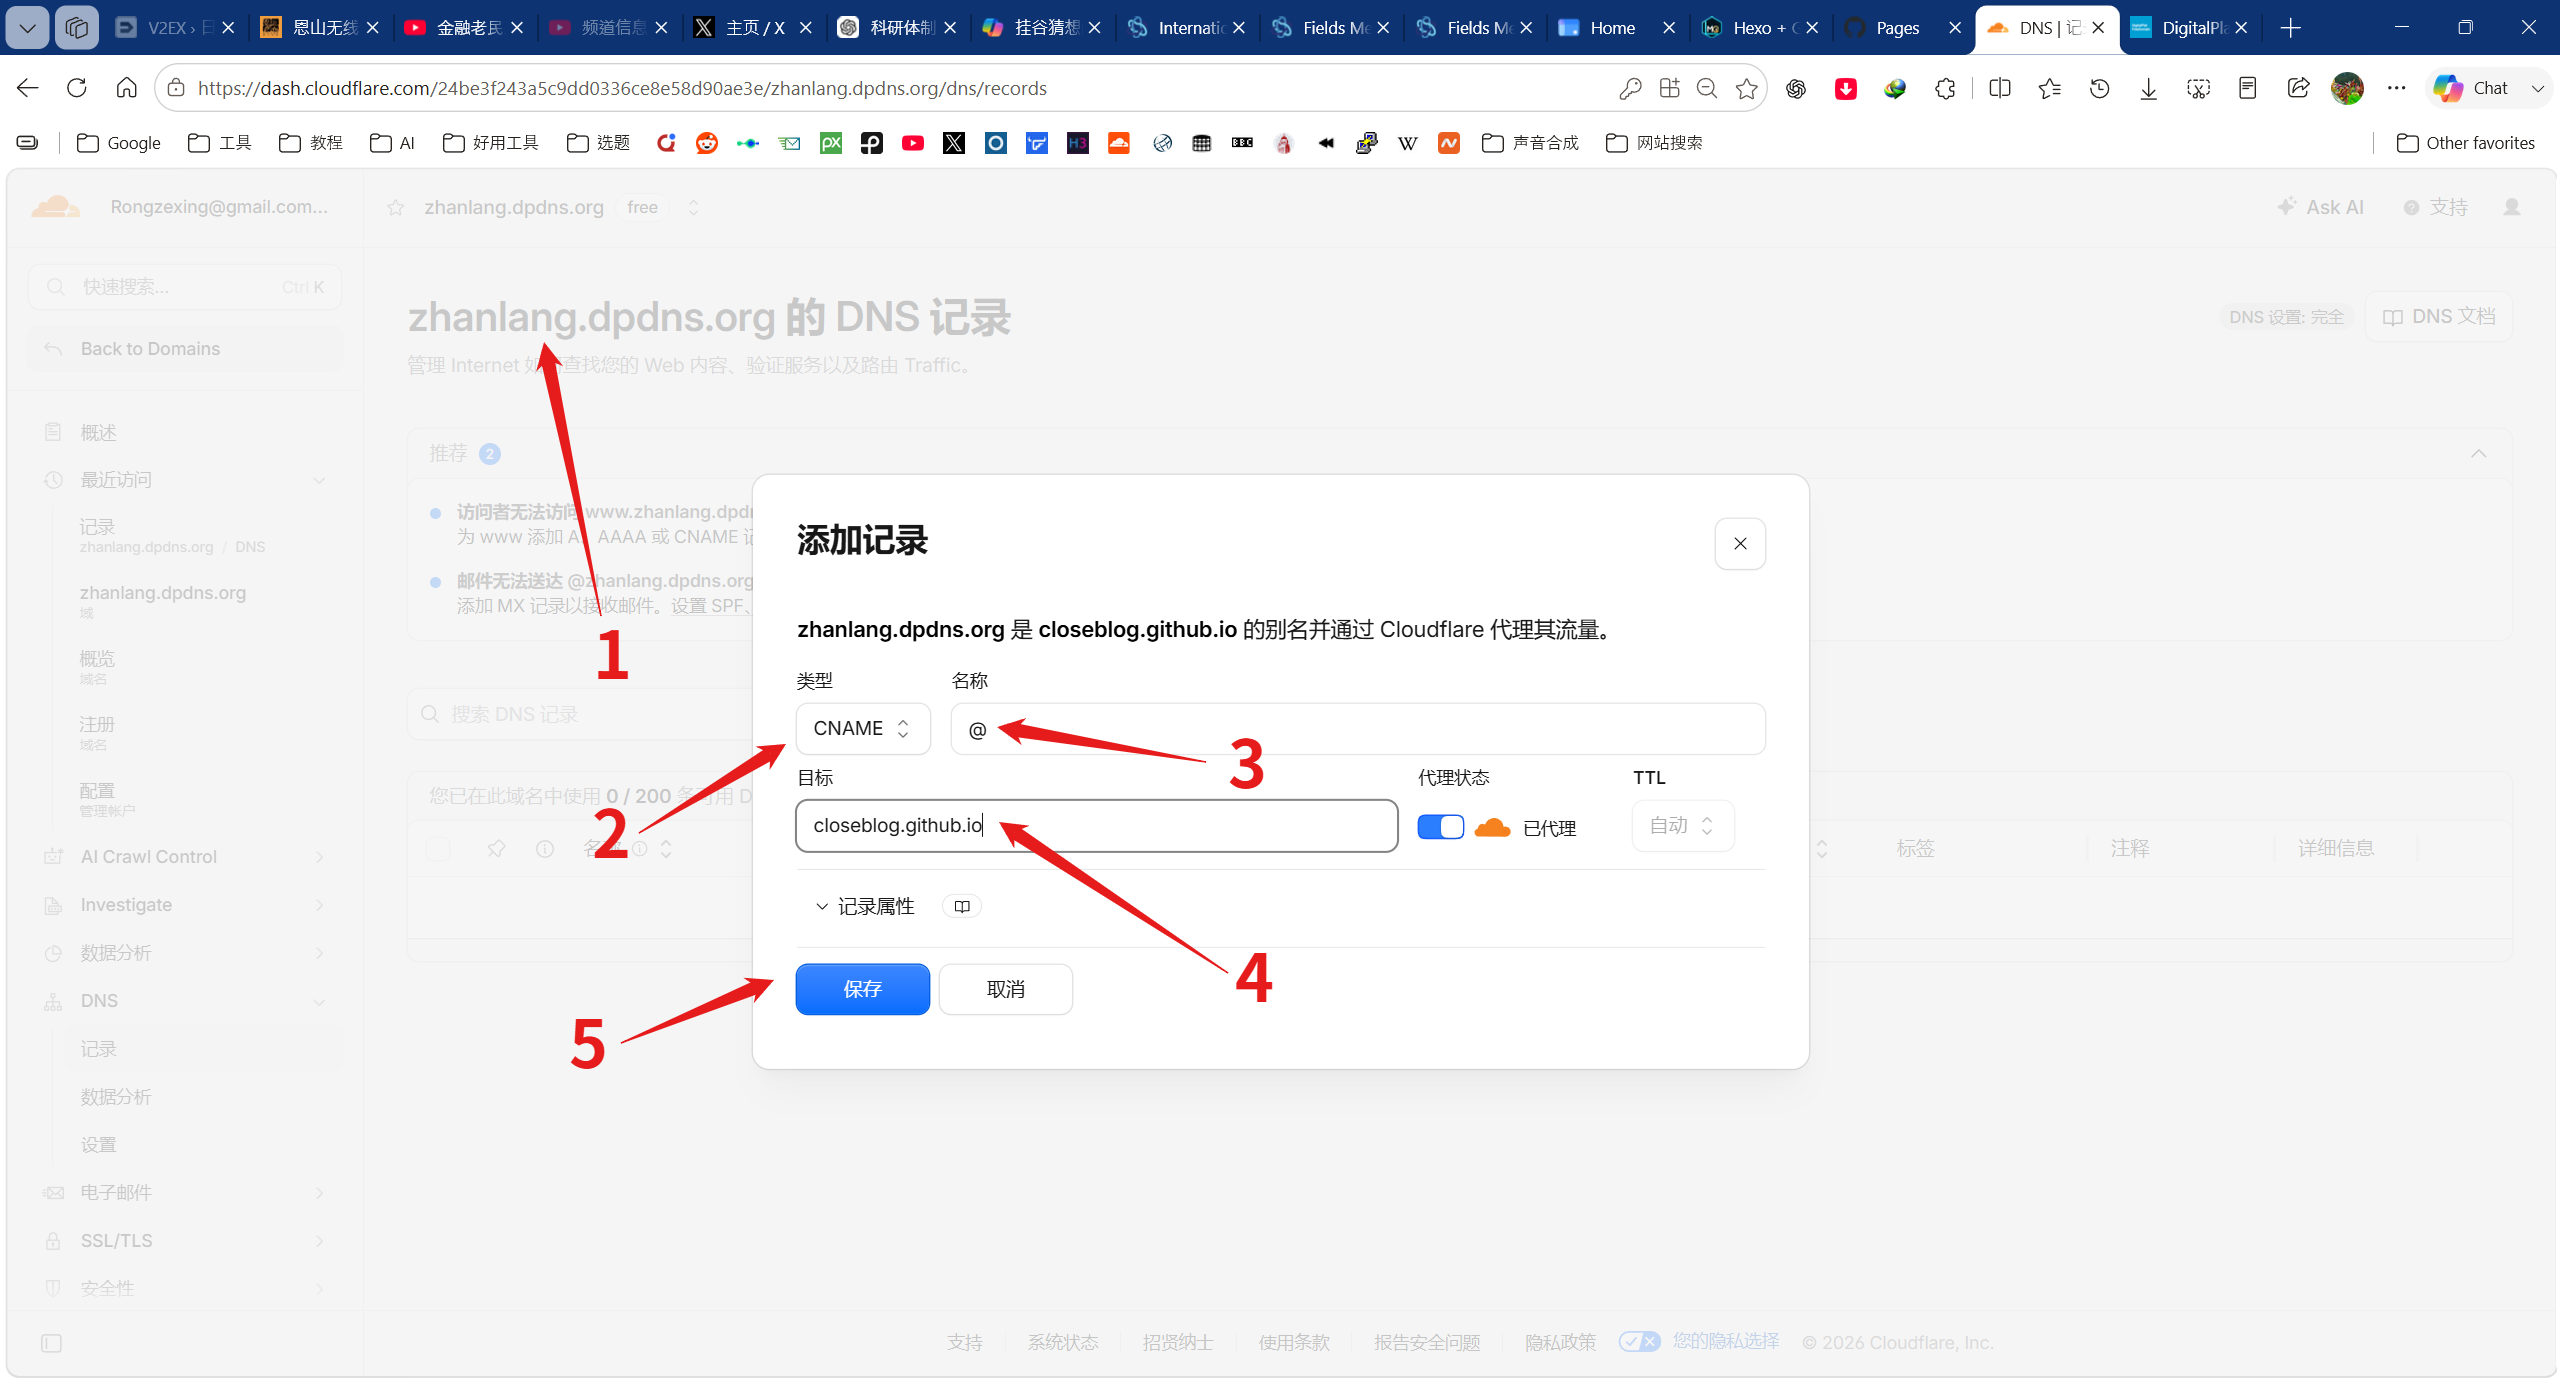This screenshot has width=2560, height=1380.
Task: Open the DNS 文档 link
Action: coord(2439,317)
